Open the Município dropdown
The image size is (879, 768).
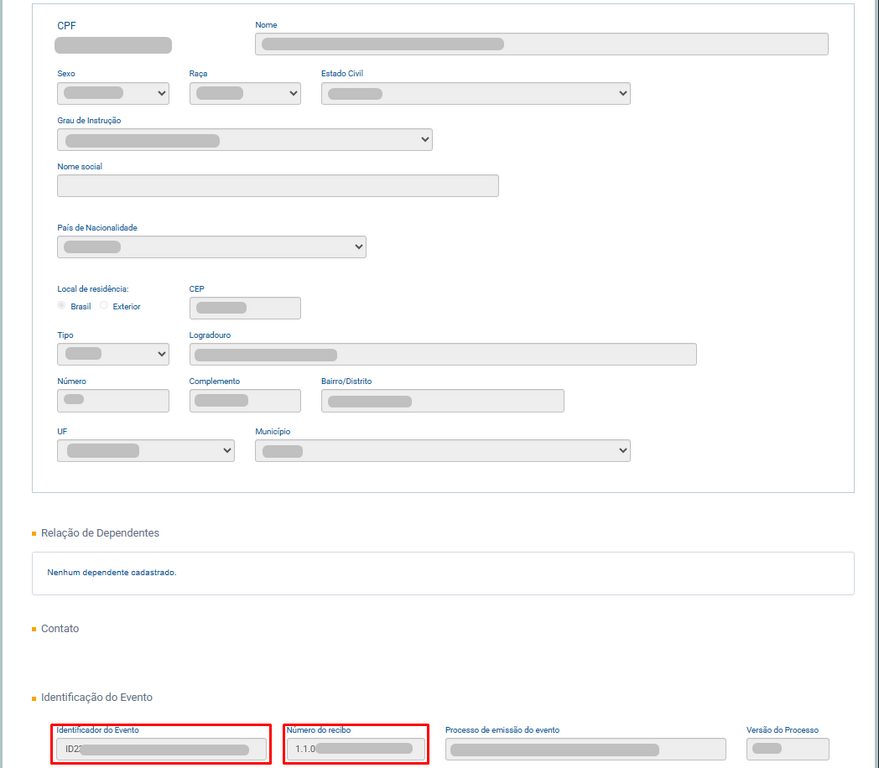click(x=442, y=451)
